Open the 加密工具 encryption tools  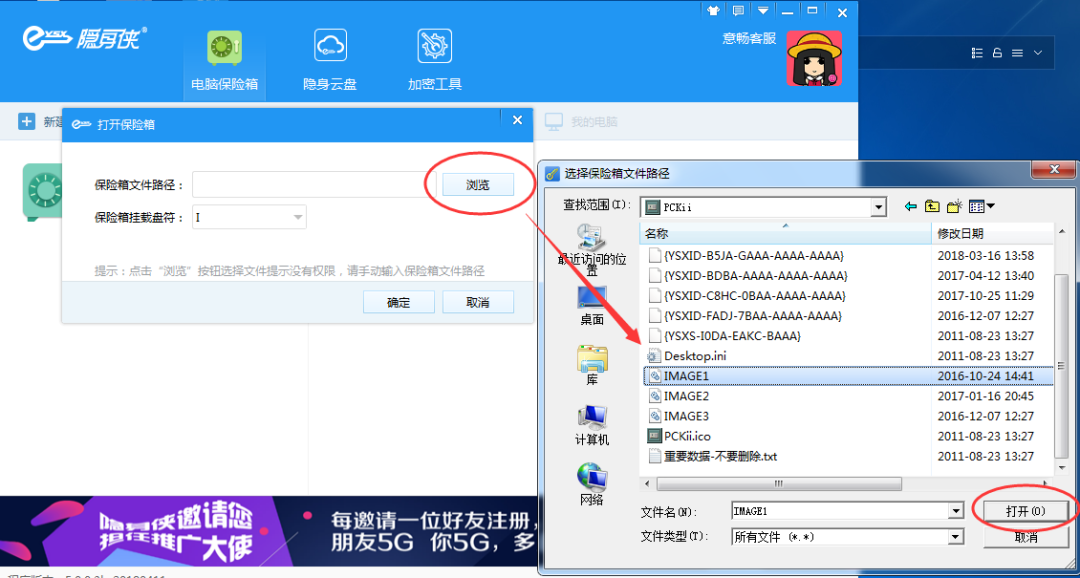coord(435,60)
